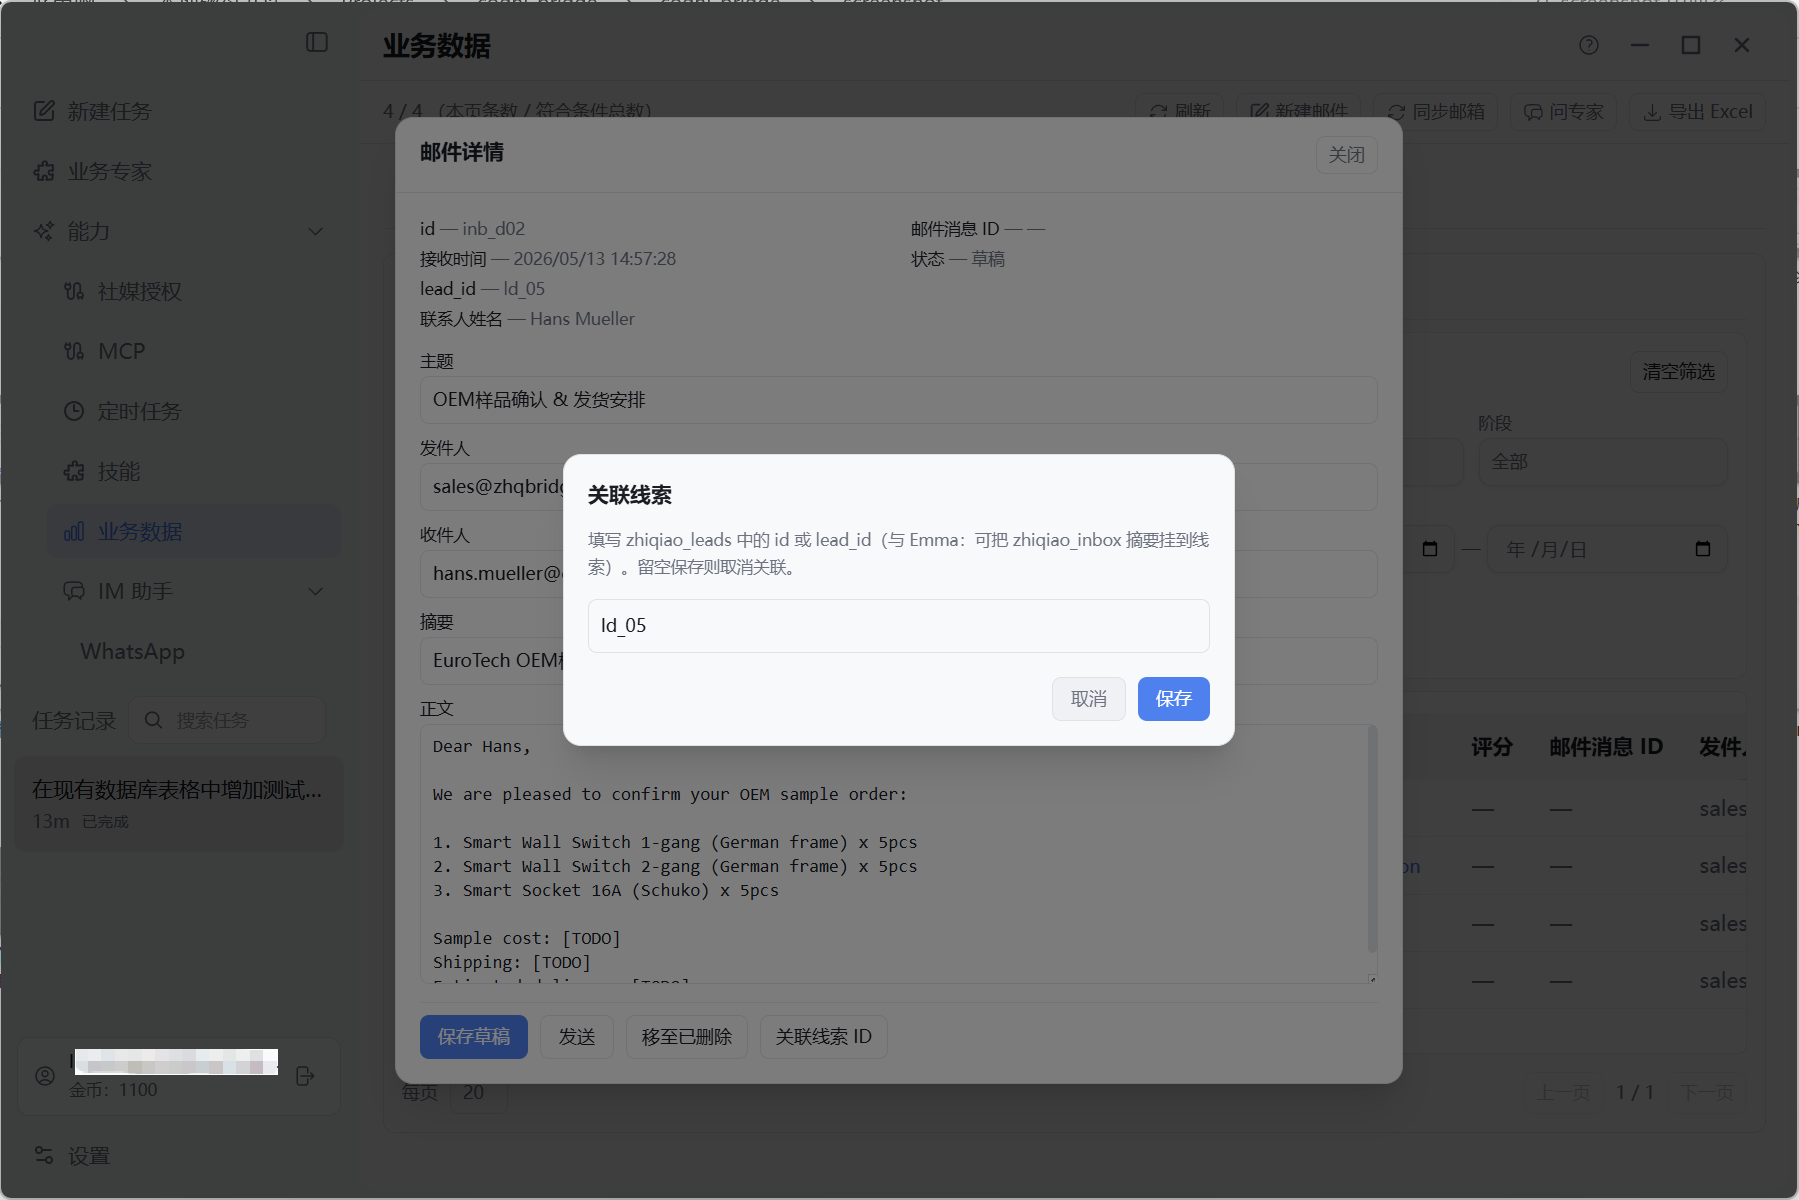The height and width of the screenshot is (1200, 1799).
Task: Click the logout icon beside account
Action: 306,1076
